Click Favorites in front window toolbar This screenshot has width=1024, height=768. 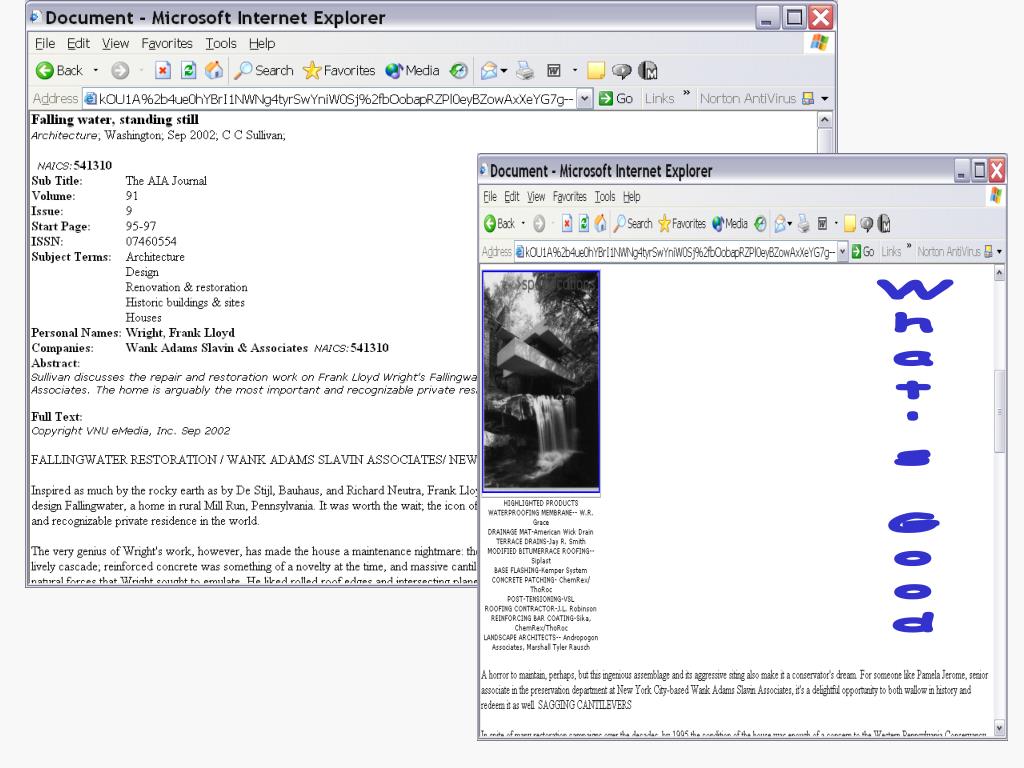coord(682,224)
